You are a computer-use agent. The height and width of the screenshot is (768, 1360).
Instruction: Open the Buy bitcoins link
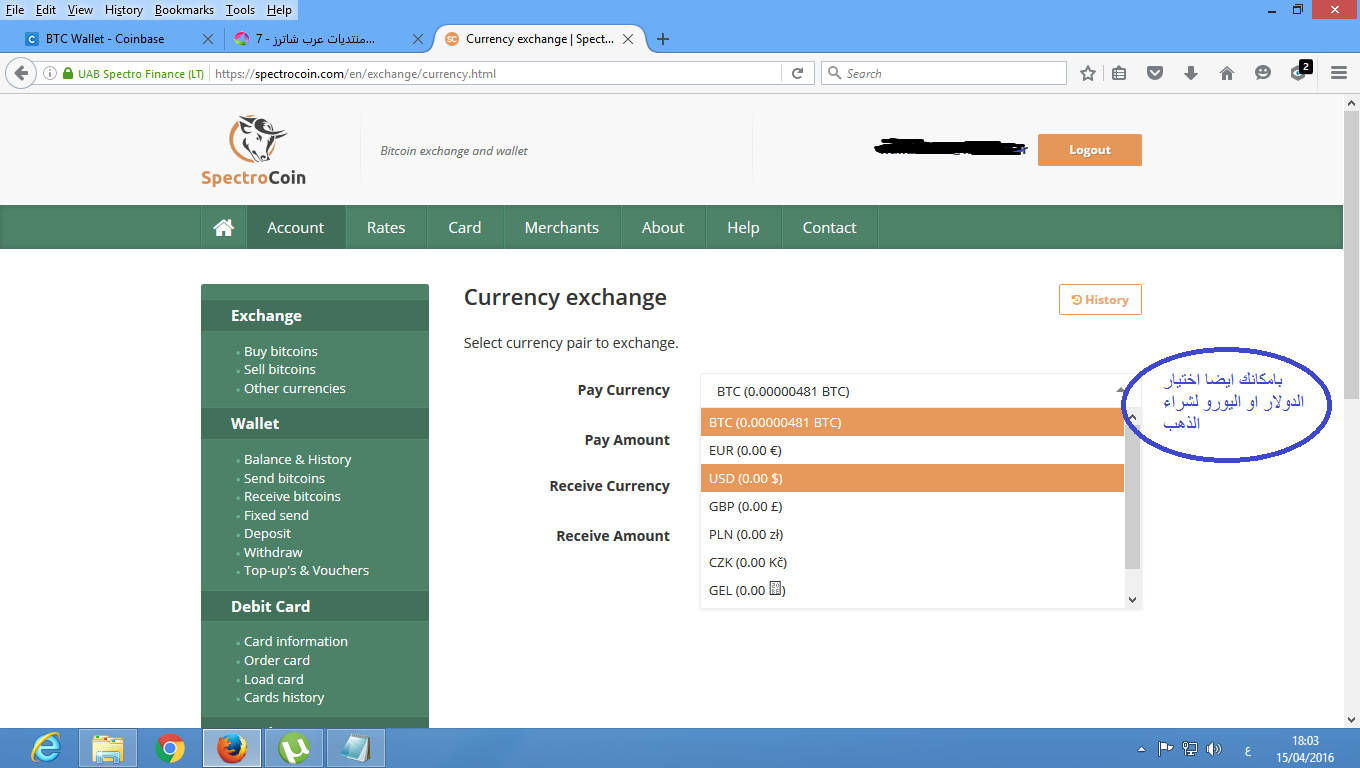[x=281, y=351]
